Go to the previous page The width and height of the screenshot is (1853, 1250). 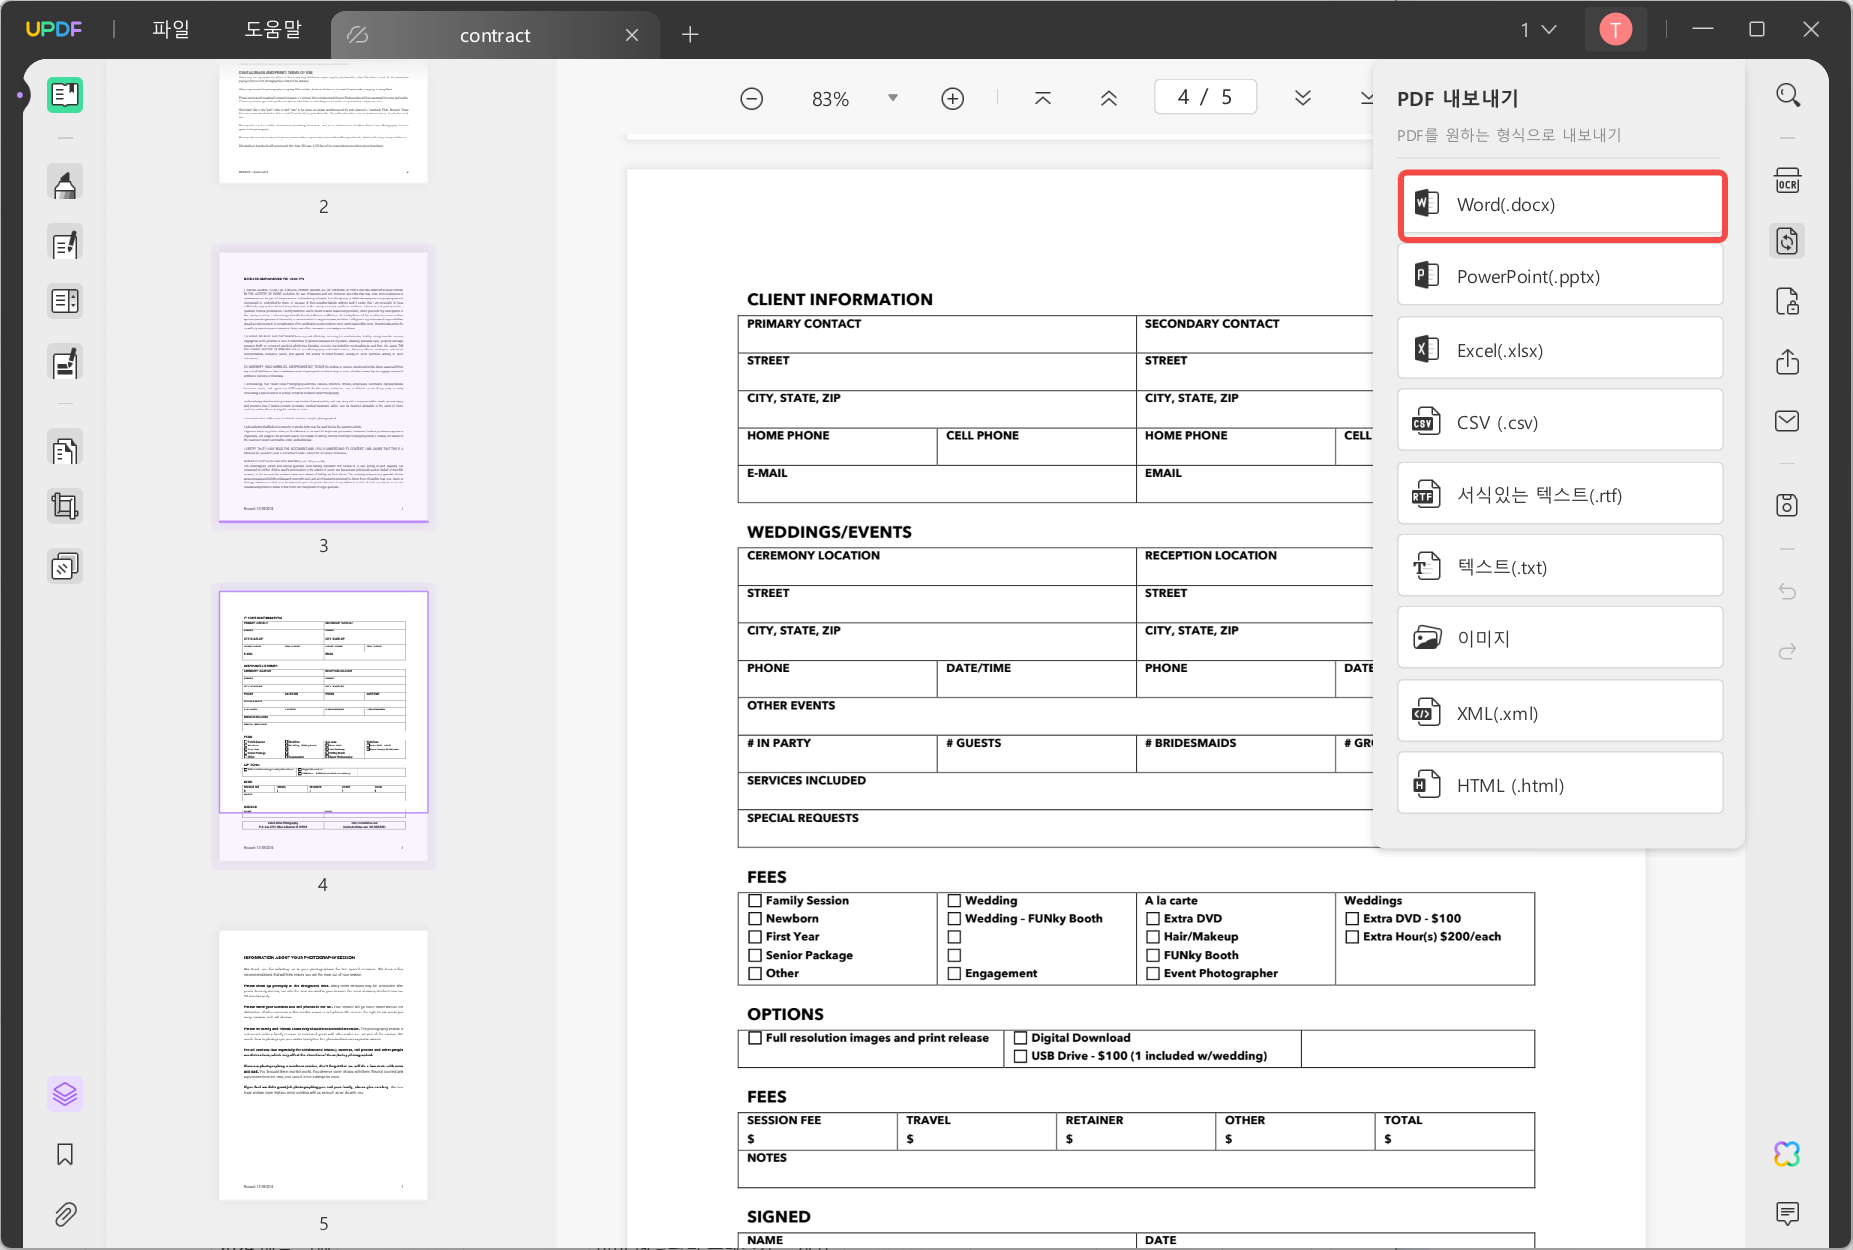[1109, 98]
